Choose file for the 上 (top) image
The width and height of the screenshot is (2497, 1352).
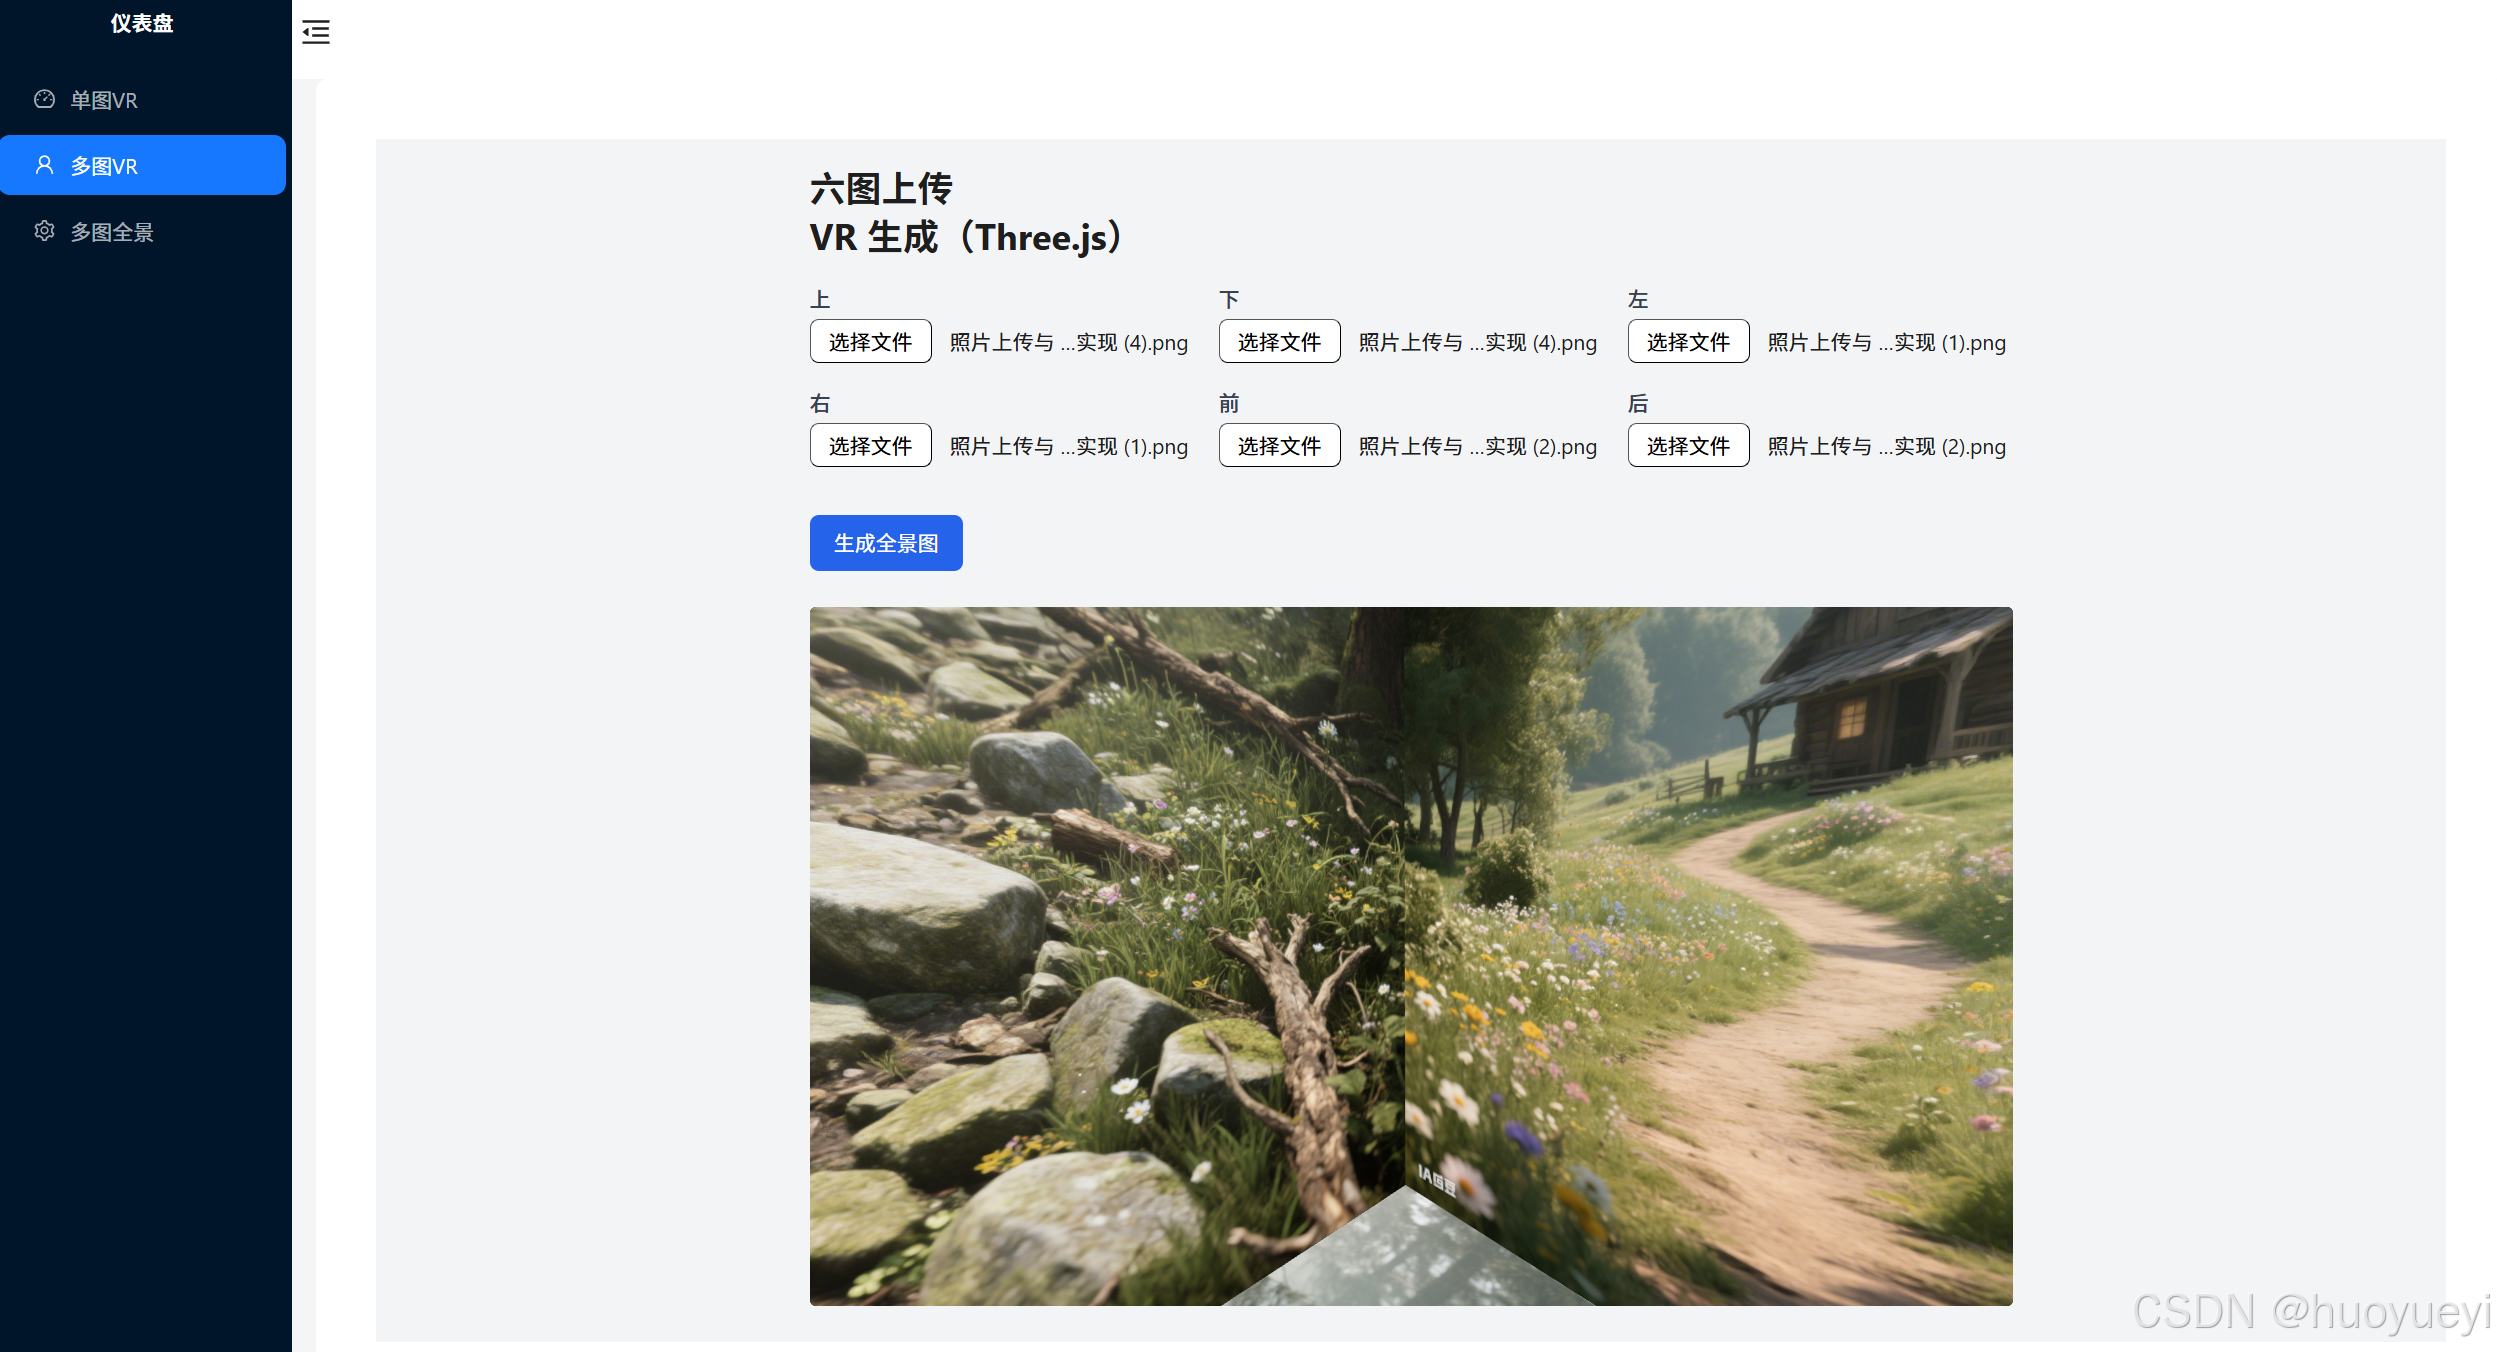[x=870, y=342]
